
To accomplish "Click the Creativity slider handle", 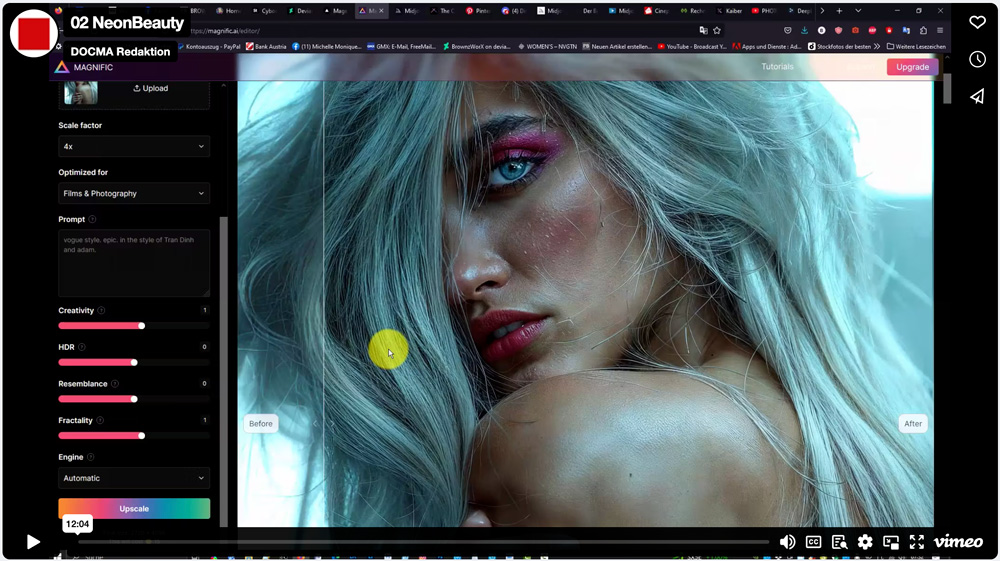I will [142, 325].
